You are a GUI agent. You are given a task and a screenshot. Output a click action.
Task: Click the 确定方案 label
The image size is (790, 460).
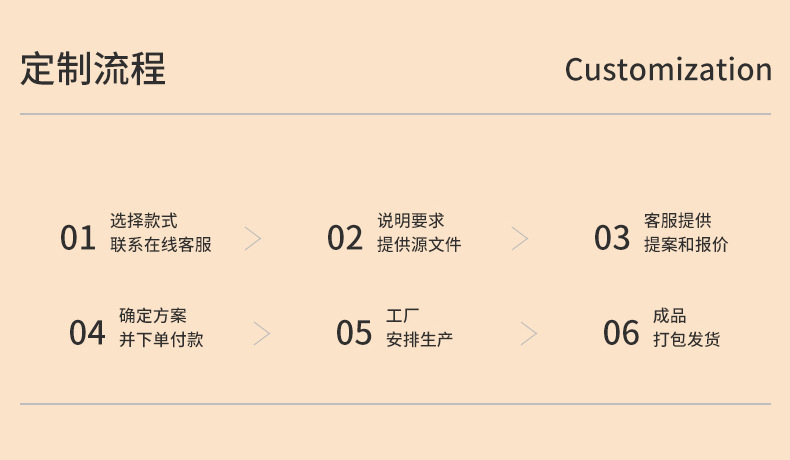(153, 316)
